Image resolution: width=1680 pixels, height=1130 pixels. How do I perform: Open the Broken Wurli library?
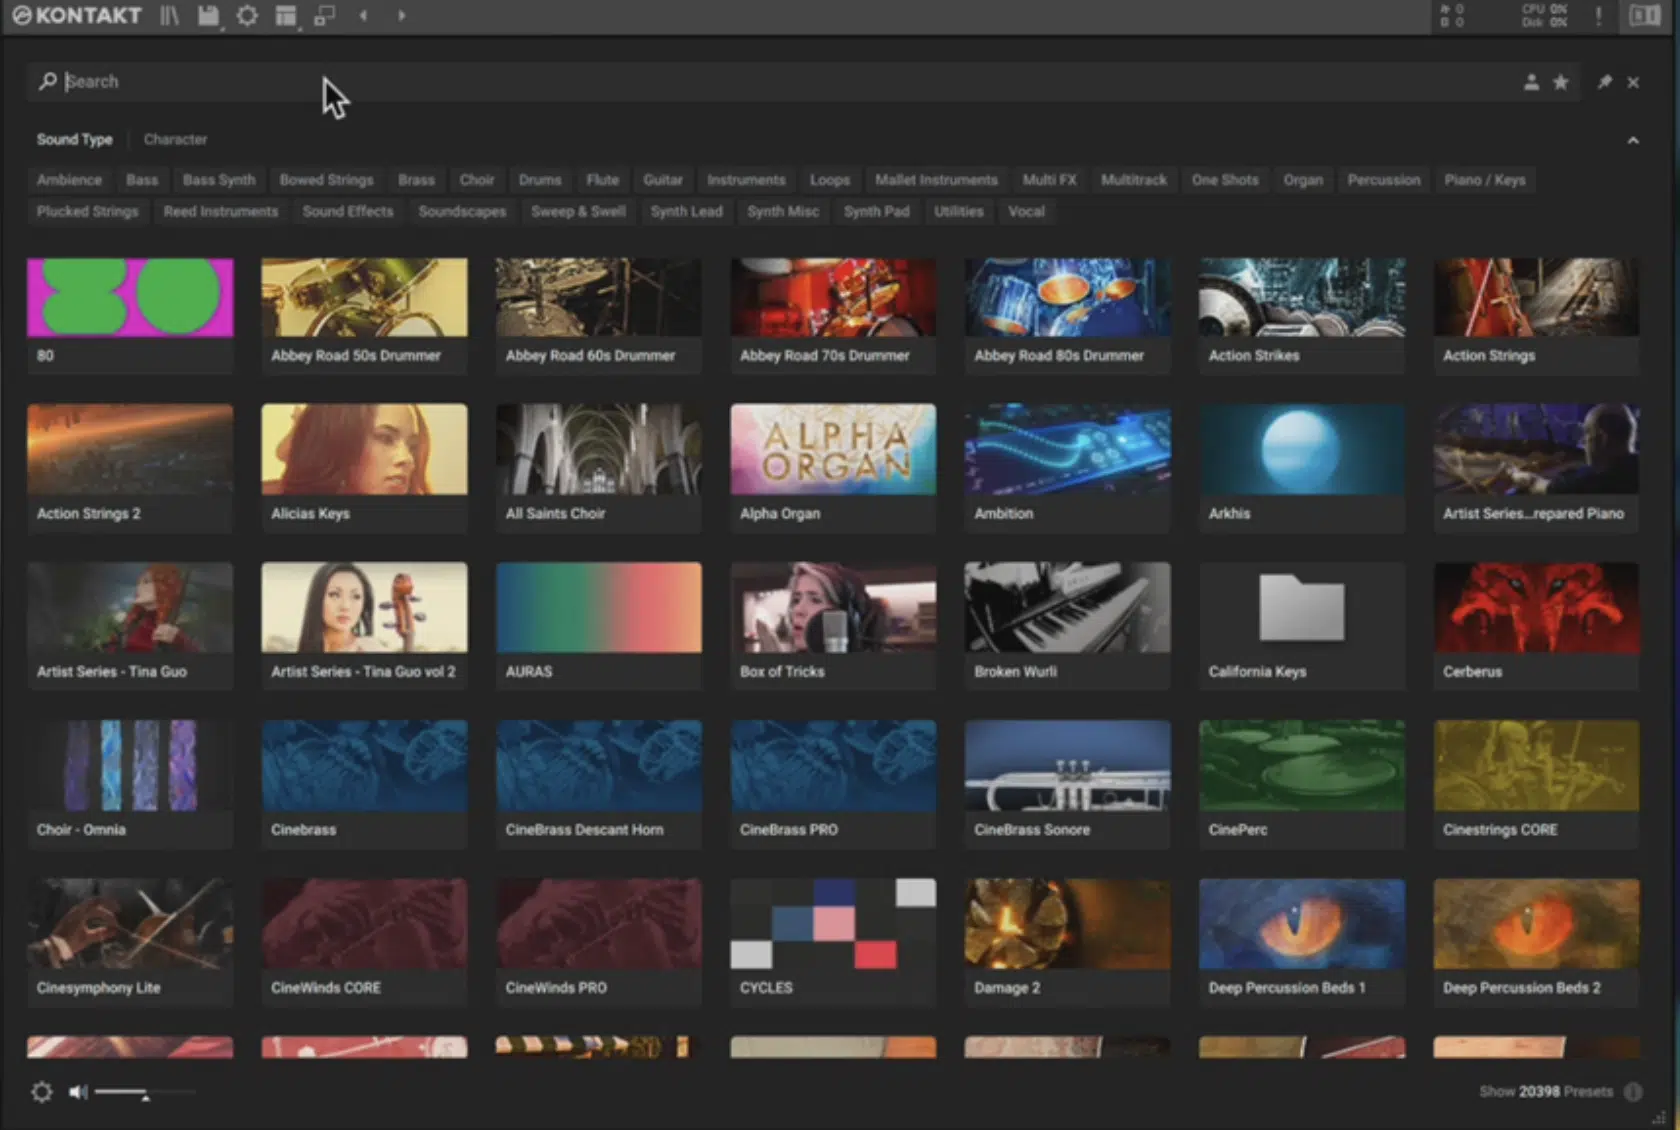(1067, 626)
